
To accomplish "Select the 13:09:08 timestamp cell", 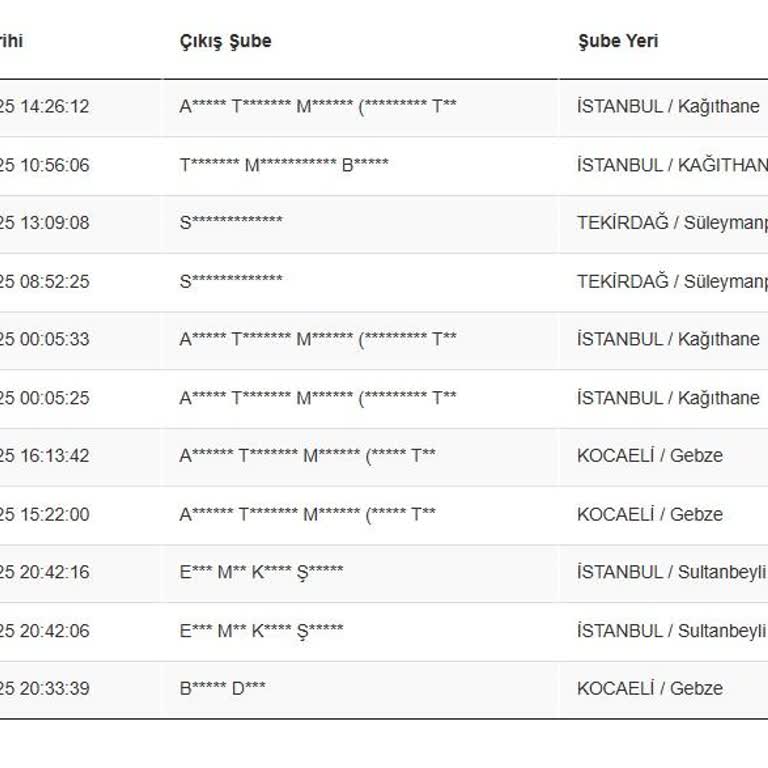I will tap(45, 223).
